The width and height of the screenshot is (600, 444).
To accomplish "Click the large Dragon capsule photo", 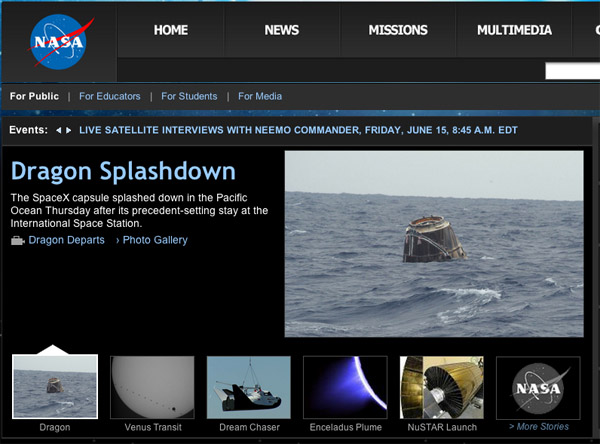I will [x=434, y=244].
